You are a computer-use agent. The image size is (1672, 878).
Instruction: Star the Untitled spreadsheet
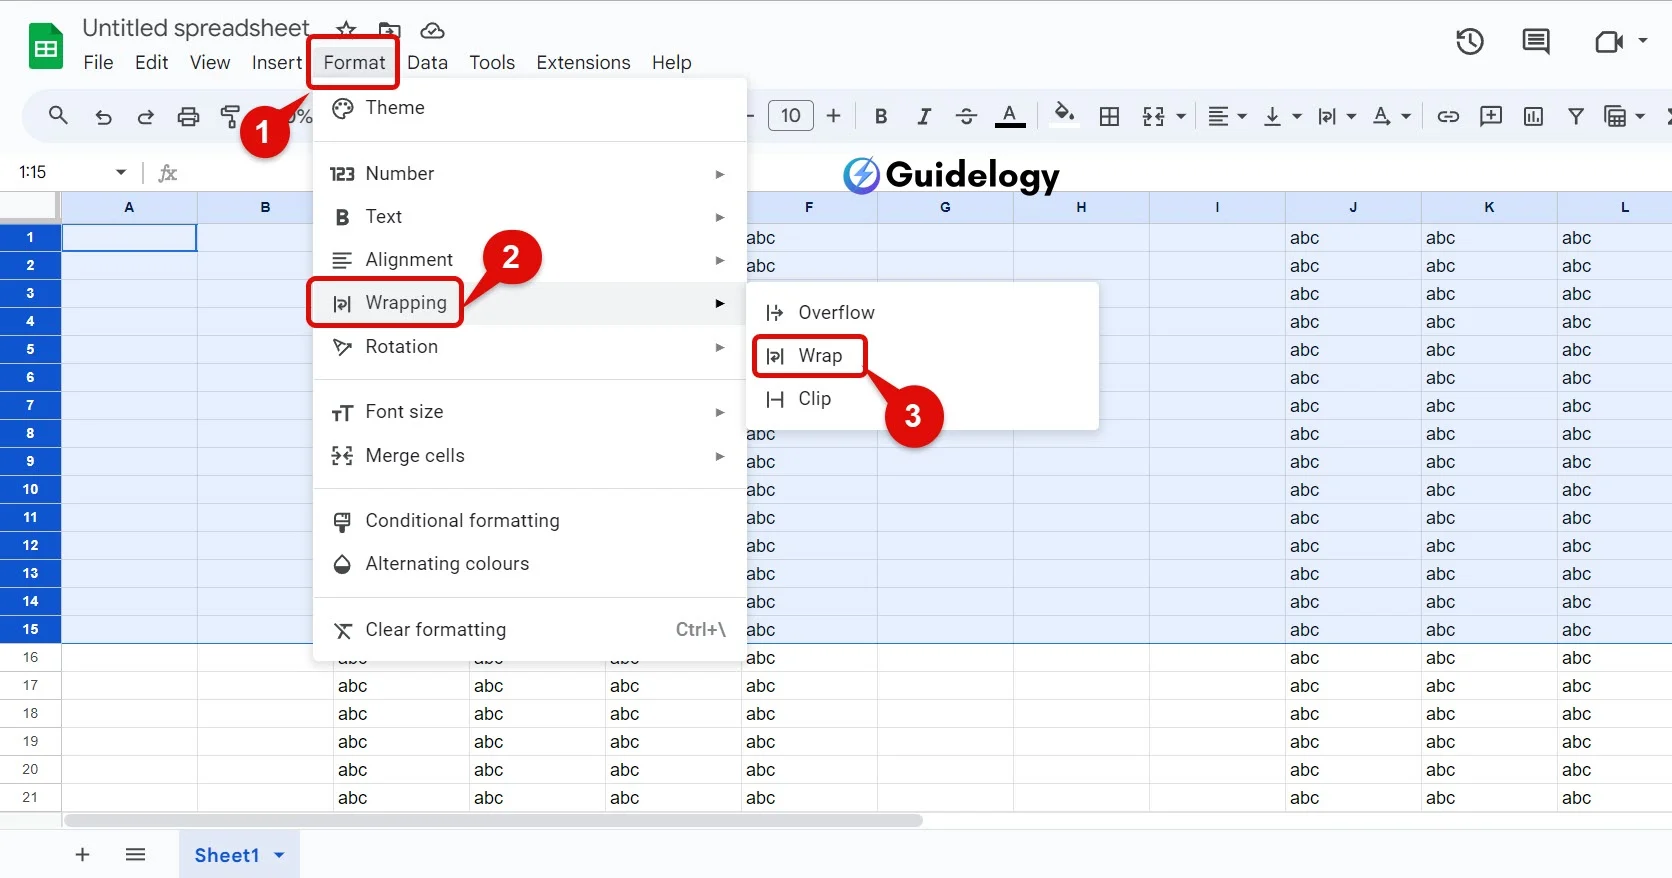click(346, 29)
